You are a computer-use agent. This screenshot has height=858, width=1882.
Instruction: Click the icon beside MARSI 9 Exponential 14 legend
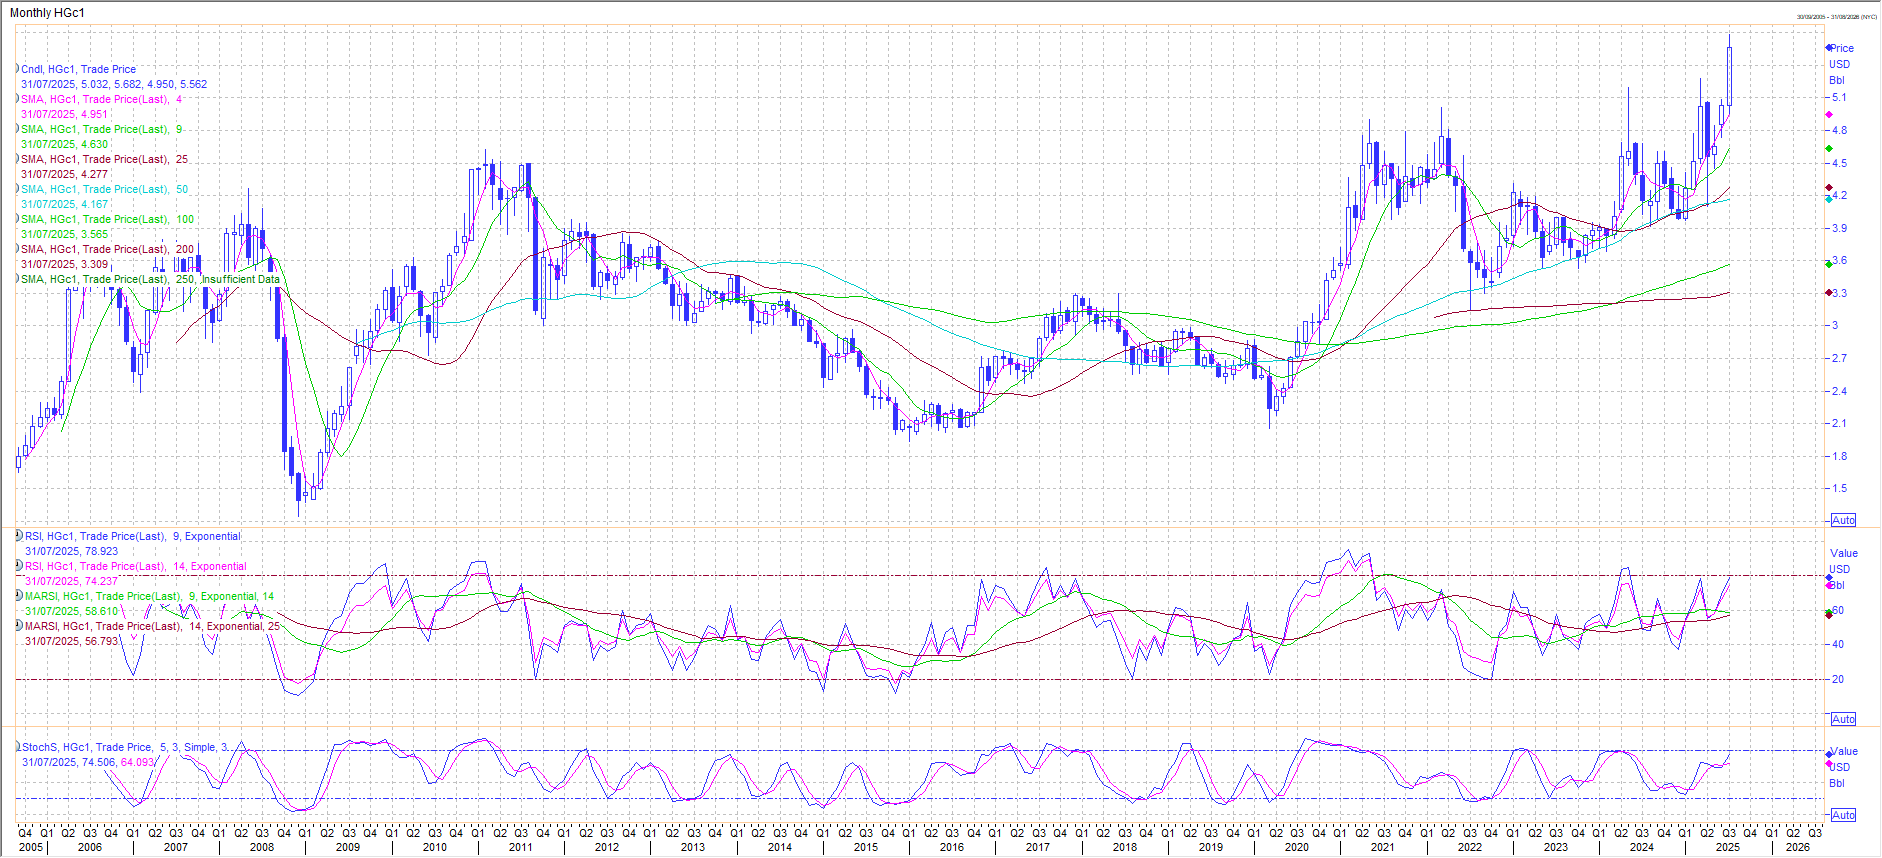point(19,596)
